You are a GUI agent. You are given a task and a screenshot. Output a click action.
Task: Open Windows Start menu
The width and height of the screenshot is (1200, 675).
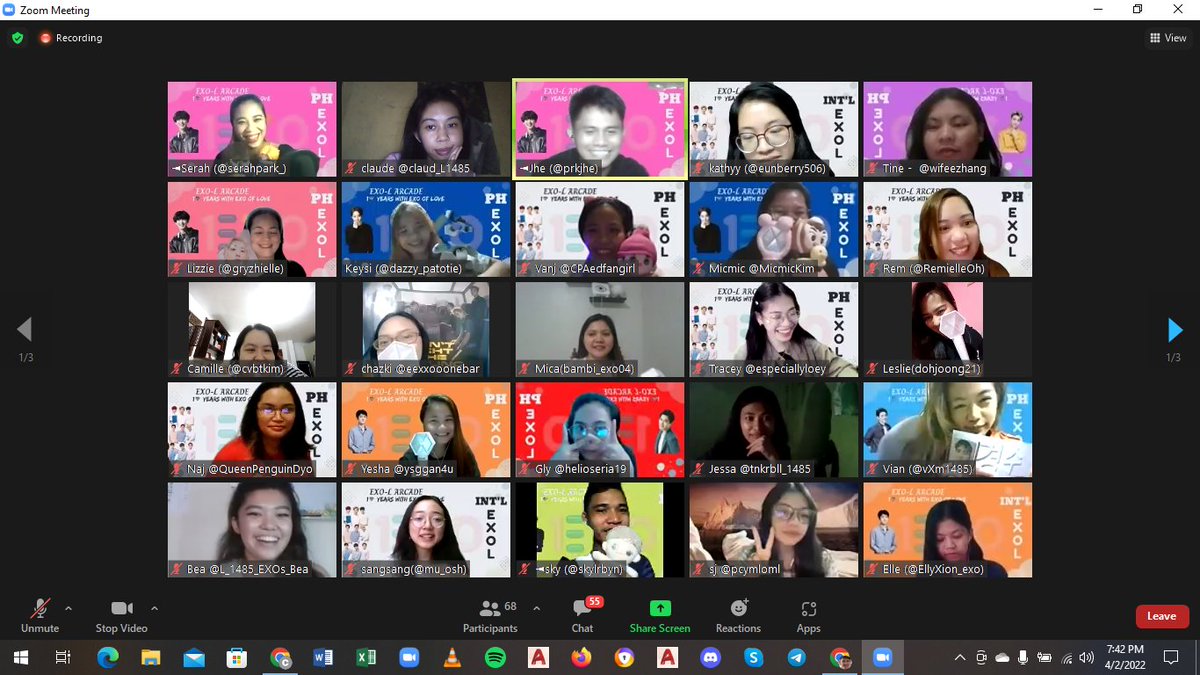[20, 658]
